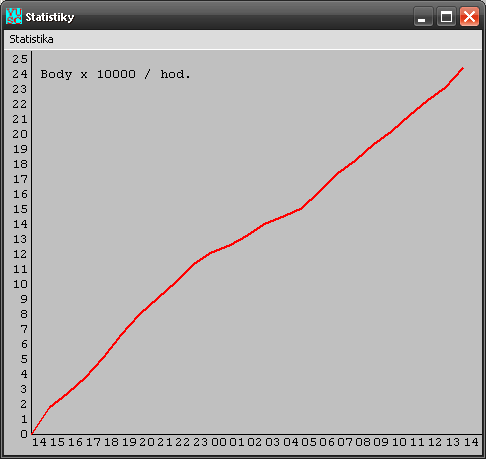Click the 'Body x 10000 / hod.' chart label
The height and width of the screenshot is (459, 486).
coord(115,74)
